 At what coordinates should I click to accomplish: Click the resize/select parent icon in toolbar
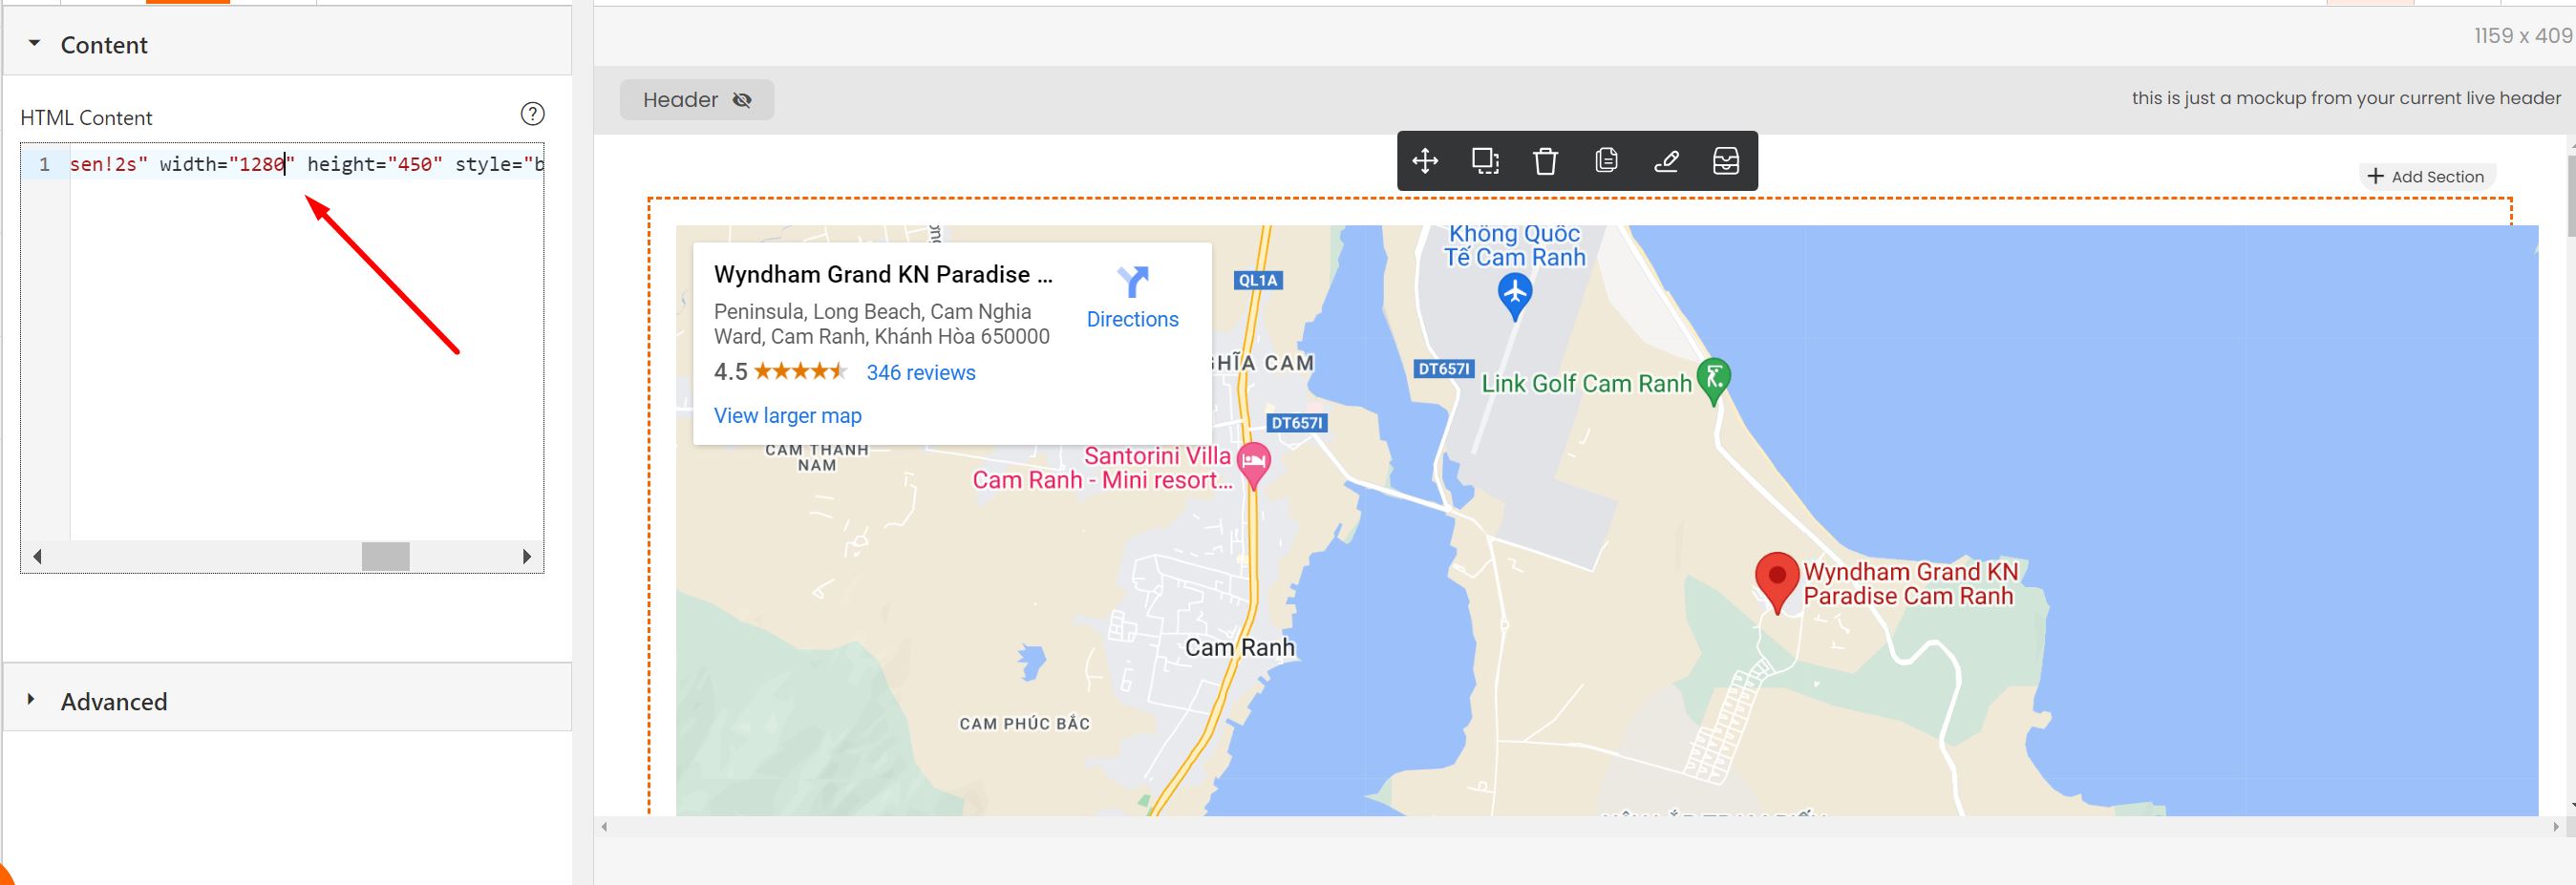pyautogui.click(x=1485, y=160)
